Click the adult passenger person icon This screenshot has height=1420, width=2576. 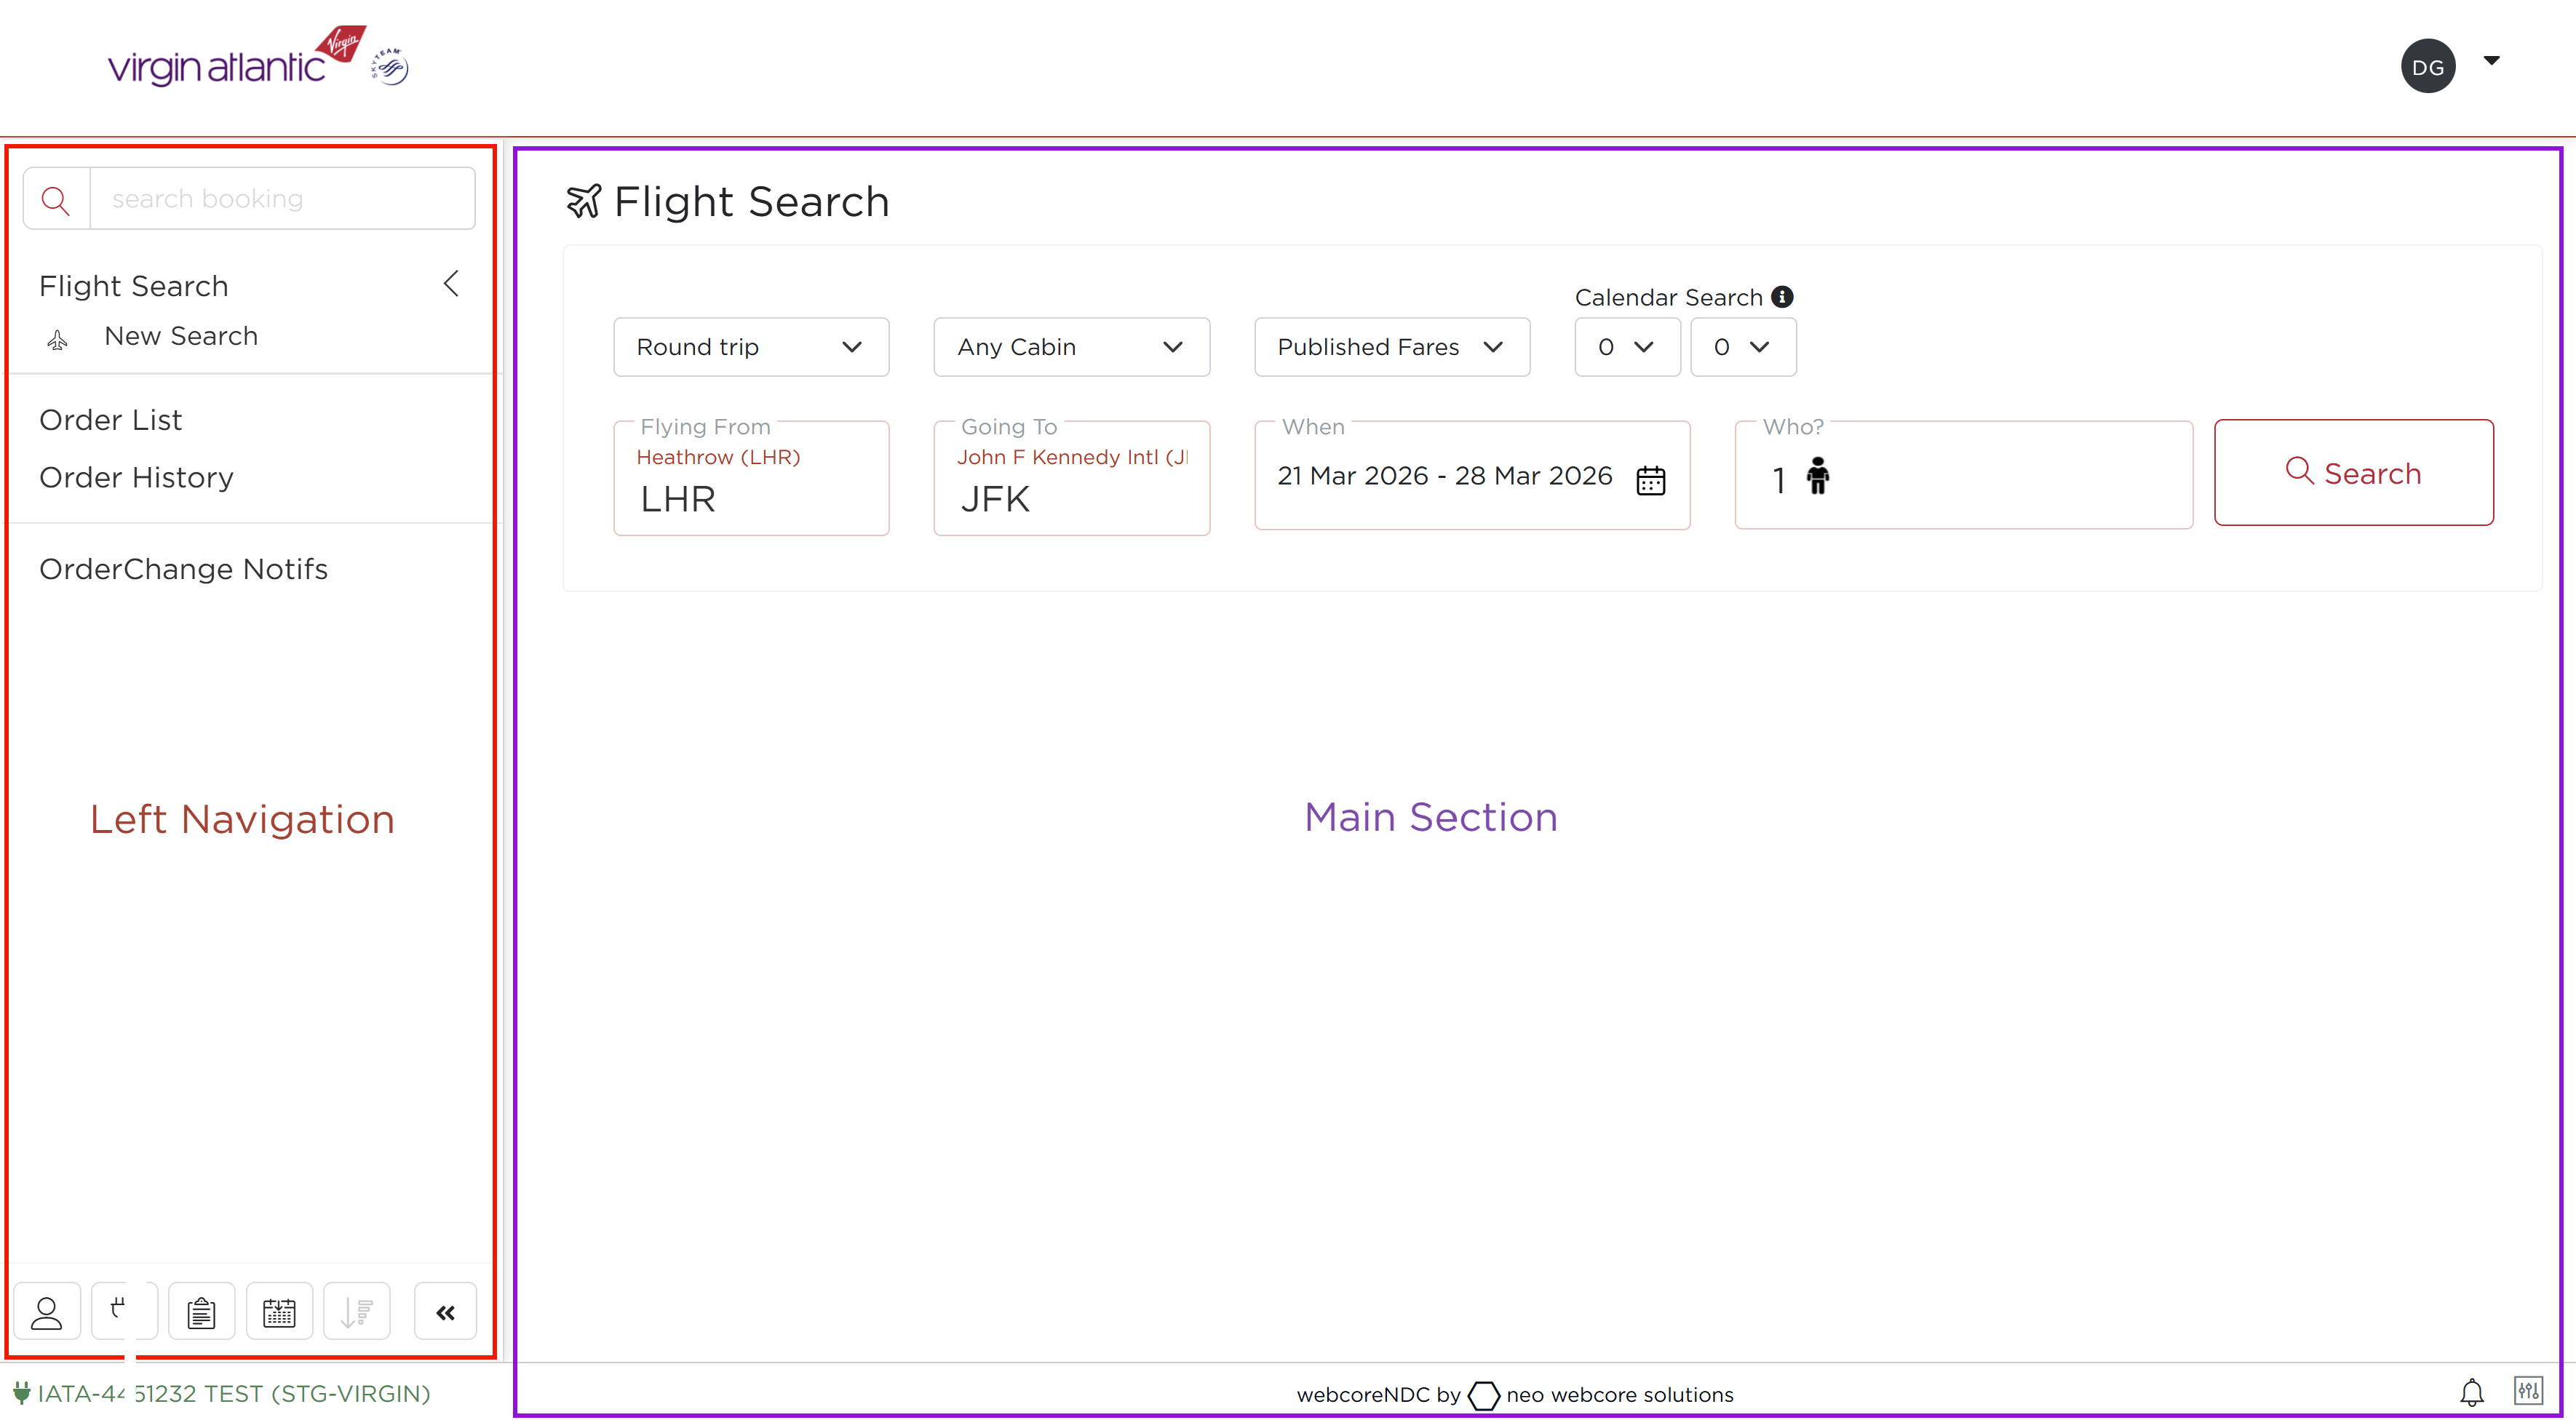click(x=1817, y=476)
